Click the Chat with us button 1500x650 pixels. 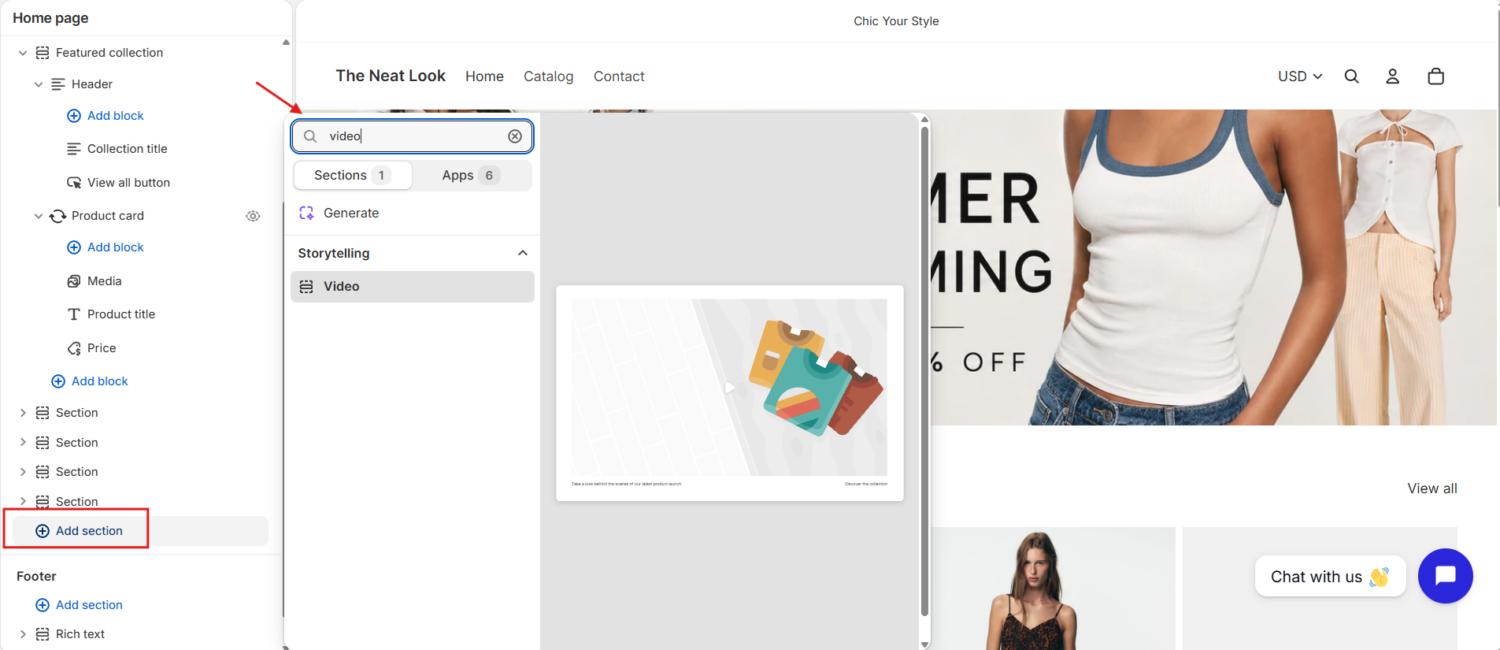point(1330,577)
